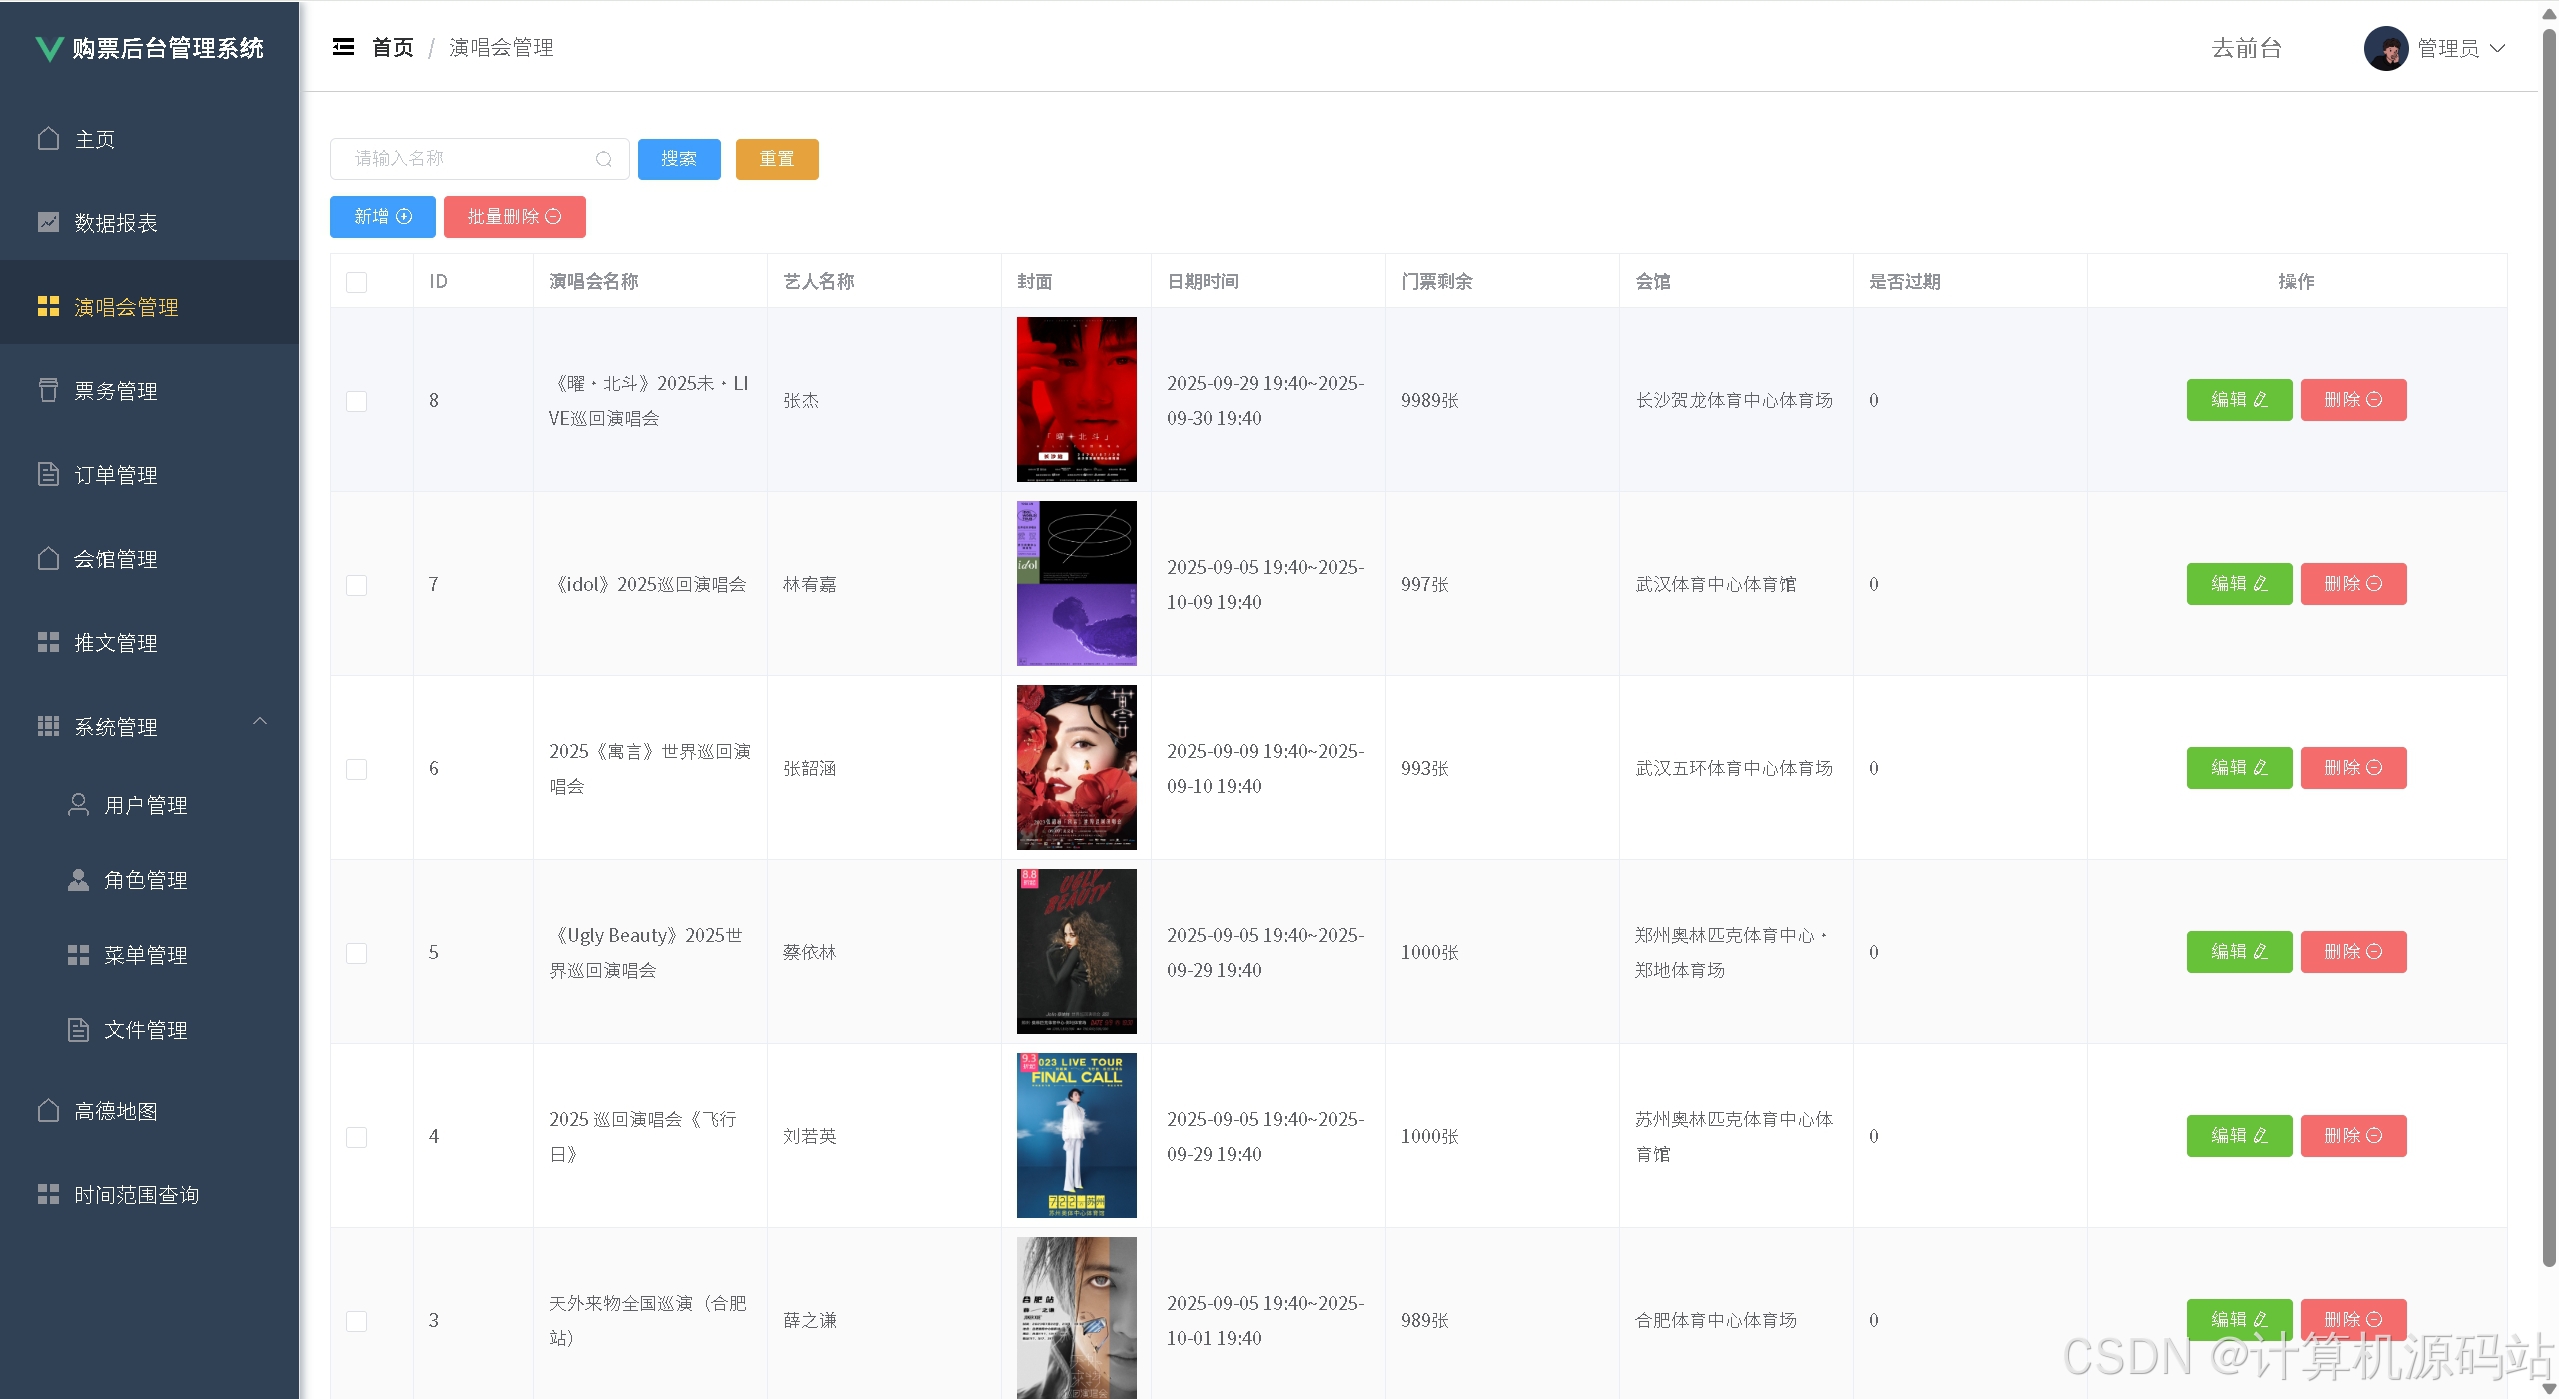Edit the 刘若英 concert row
This screenshot has height=1399, width=2559.
point(2239,1136)
